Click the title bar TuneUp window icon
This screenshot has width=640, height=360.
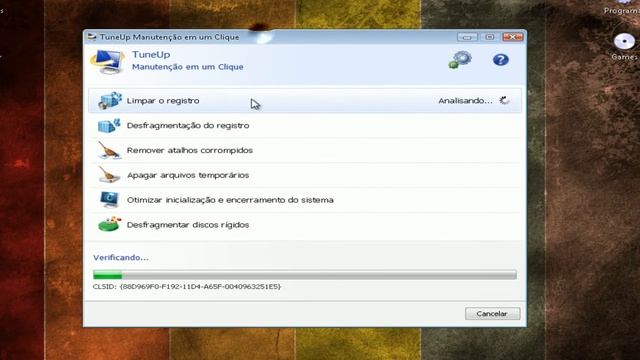coord(92,37)
